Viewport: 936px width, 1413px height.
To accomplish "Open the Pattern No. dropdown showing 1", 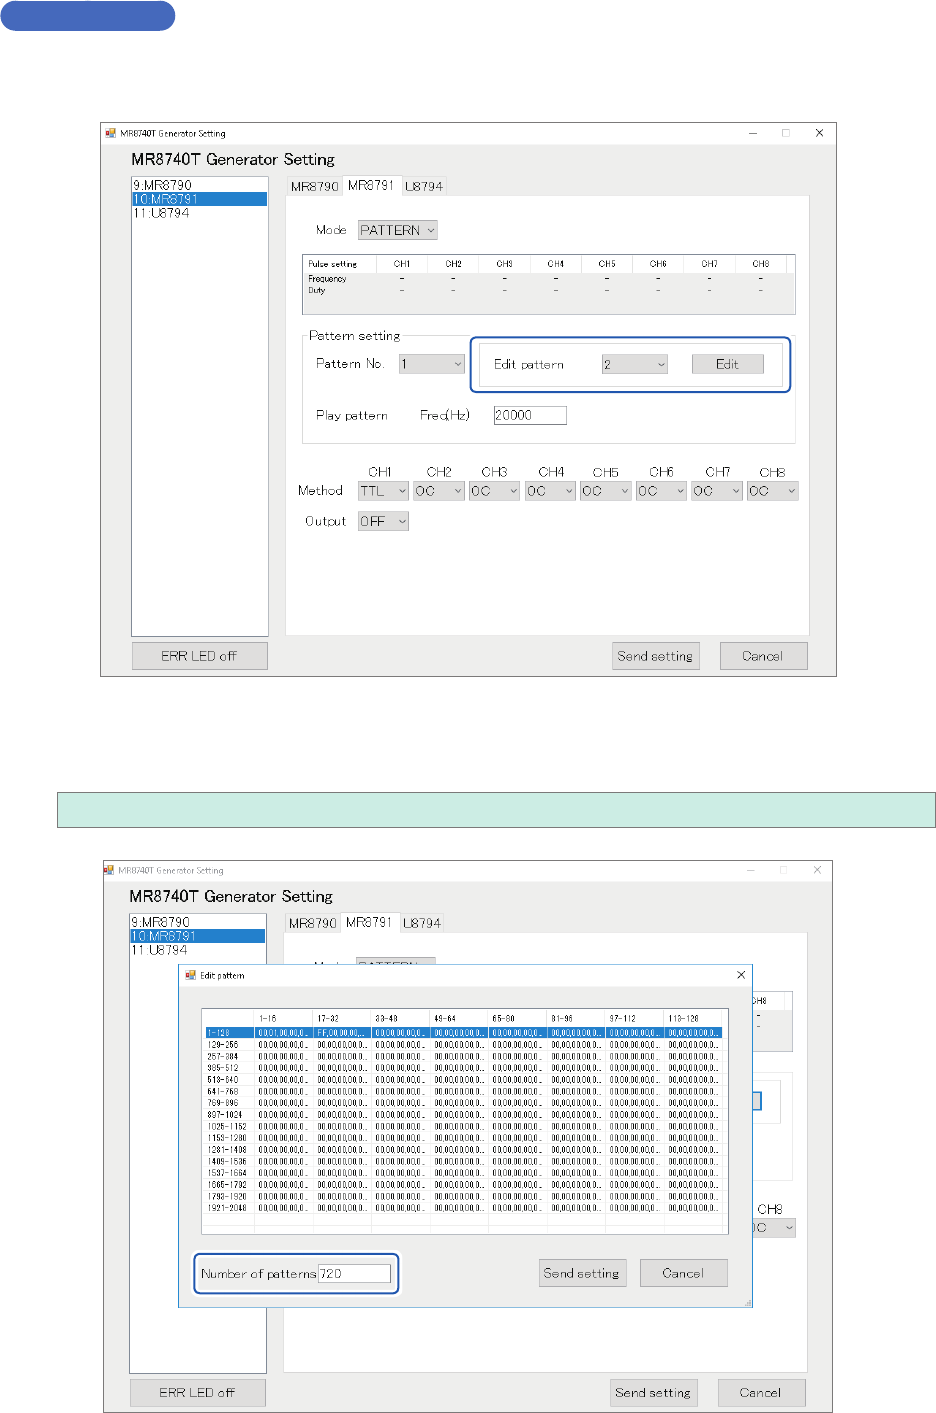I will point(432,364).
